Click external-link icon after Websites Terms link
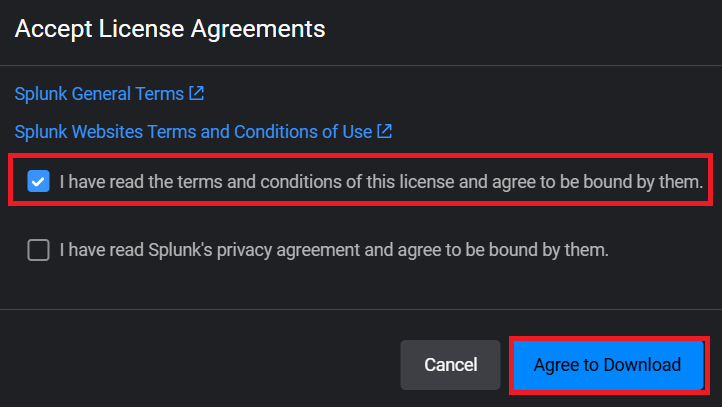Image resolution: width=722 pixels, height=407 pixels. click(x=385, y=131)
